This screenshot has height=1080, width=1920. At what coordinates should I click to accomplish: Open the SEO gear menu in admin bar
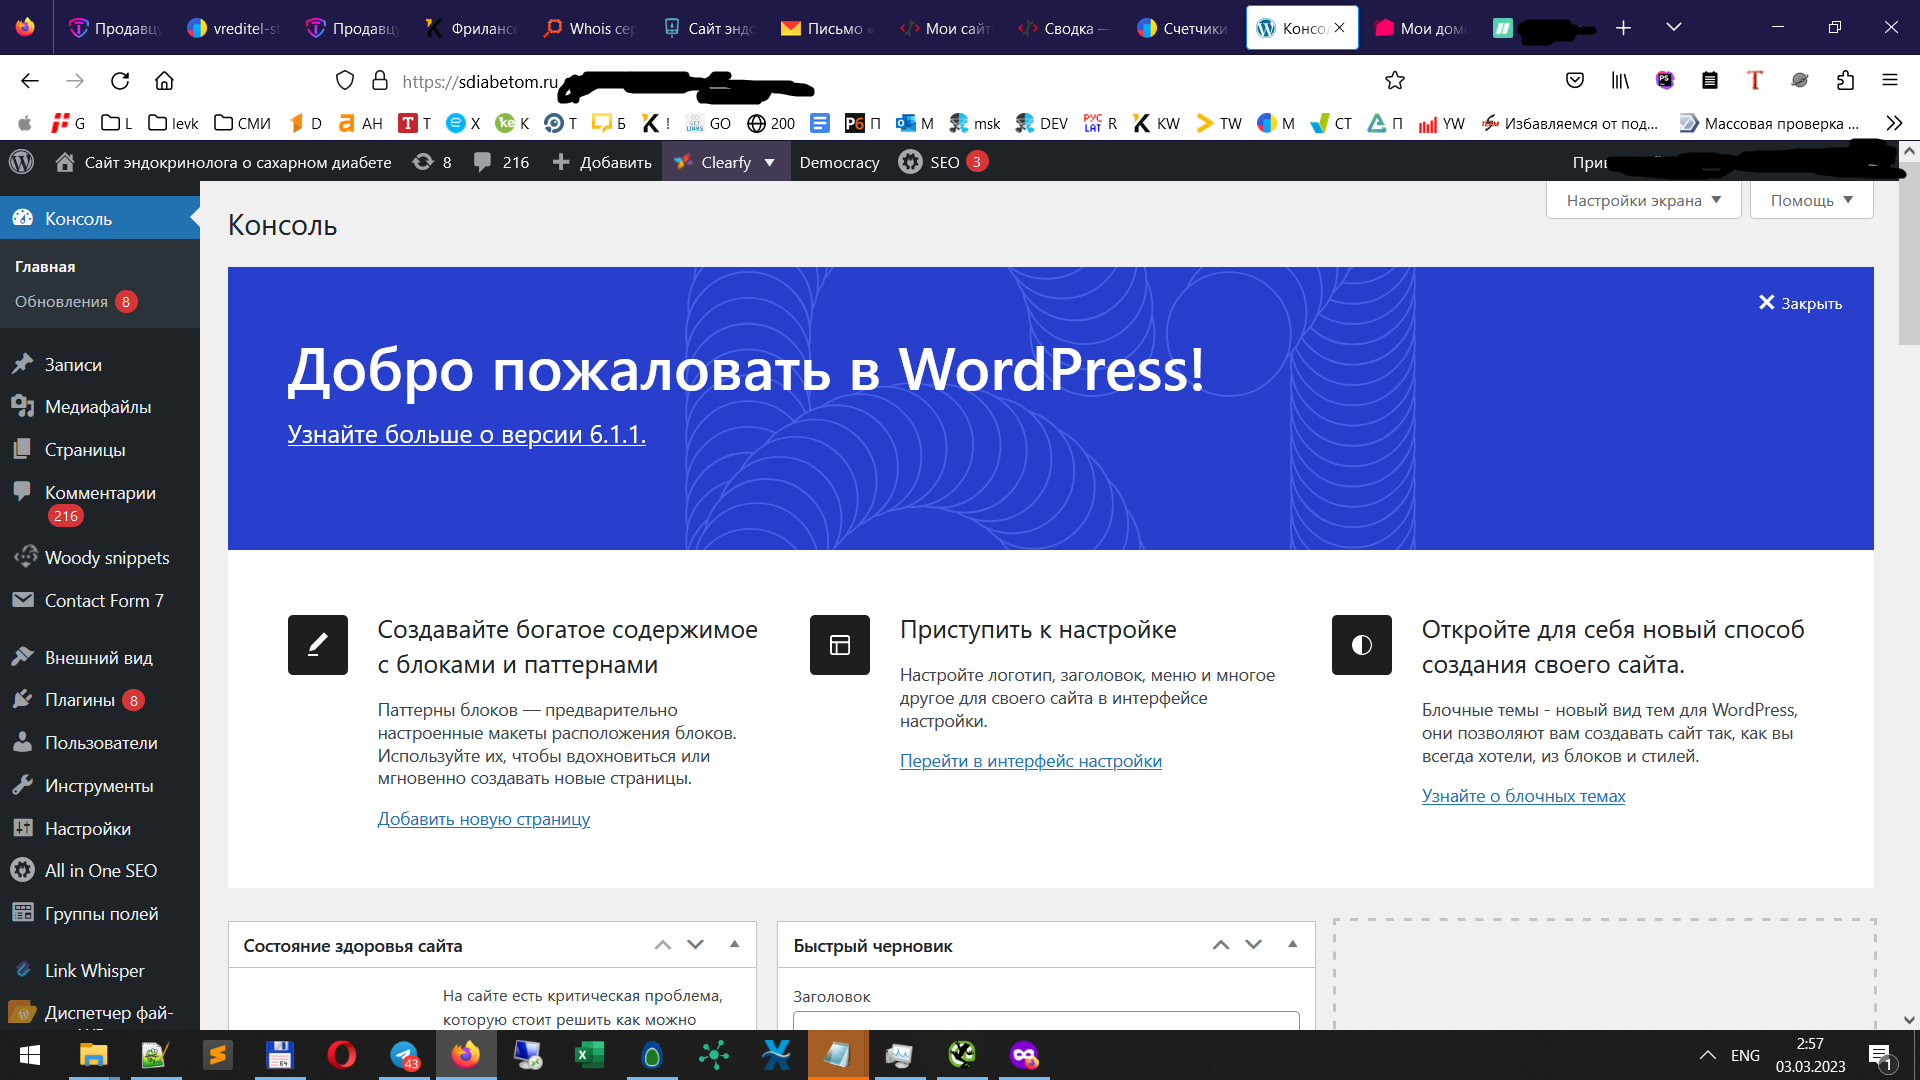pyautogui.click(x=943, y=162)
